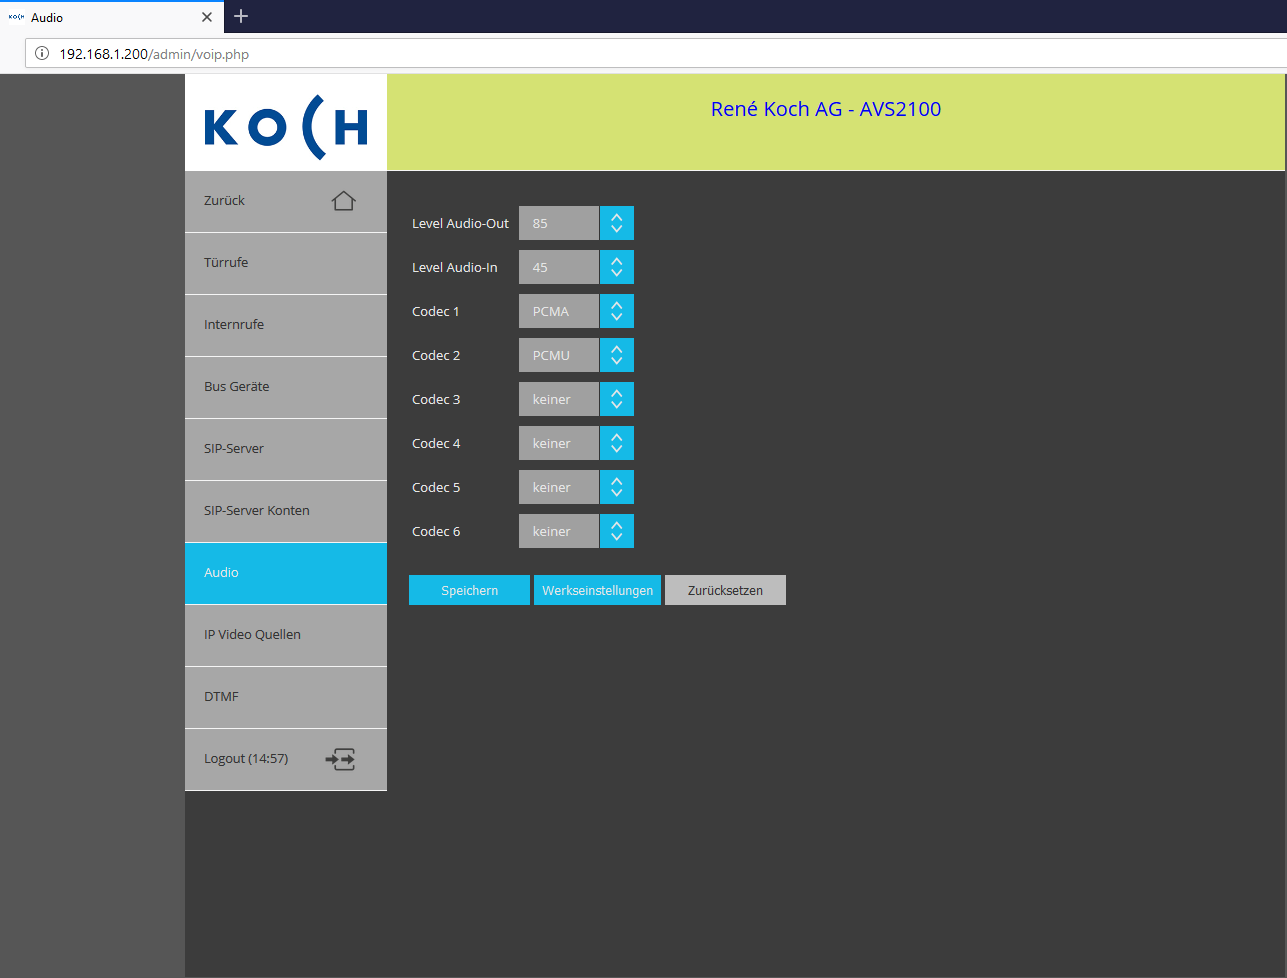This screenshot has width=1287, height=978.
Task: Expand the Codec 5 dropdown arrow
Action: click(x=617, y=487)
